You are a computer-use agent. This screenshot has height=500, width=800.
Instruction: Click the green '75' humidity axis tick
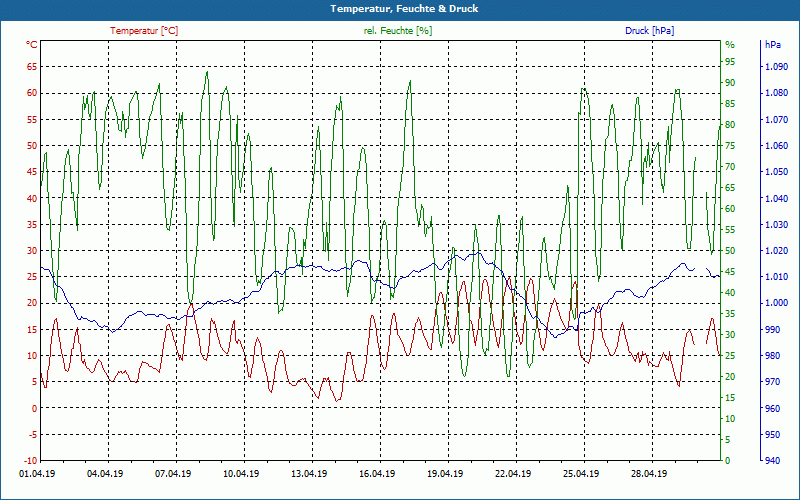[x=730, y=145]
